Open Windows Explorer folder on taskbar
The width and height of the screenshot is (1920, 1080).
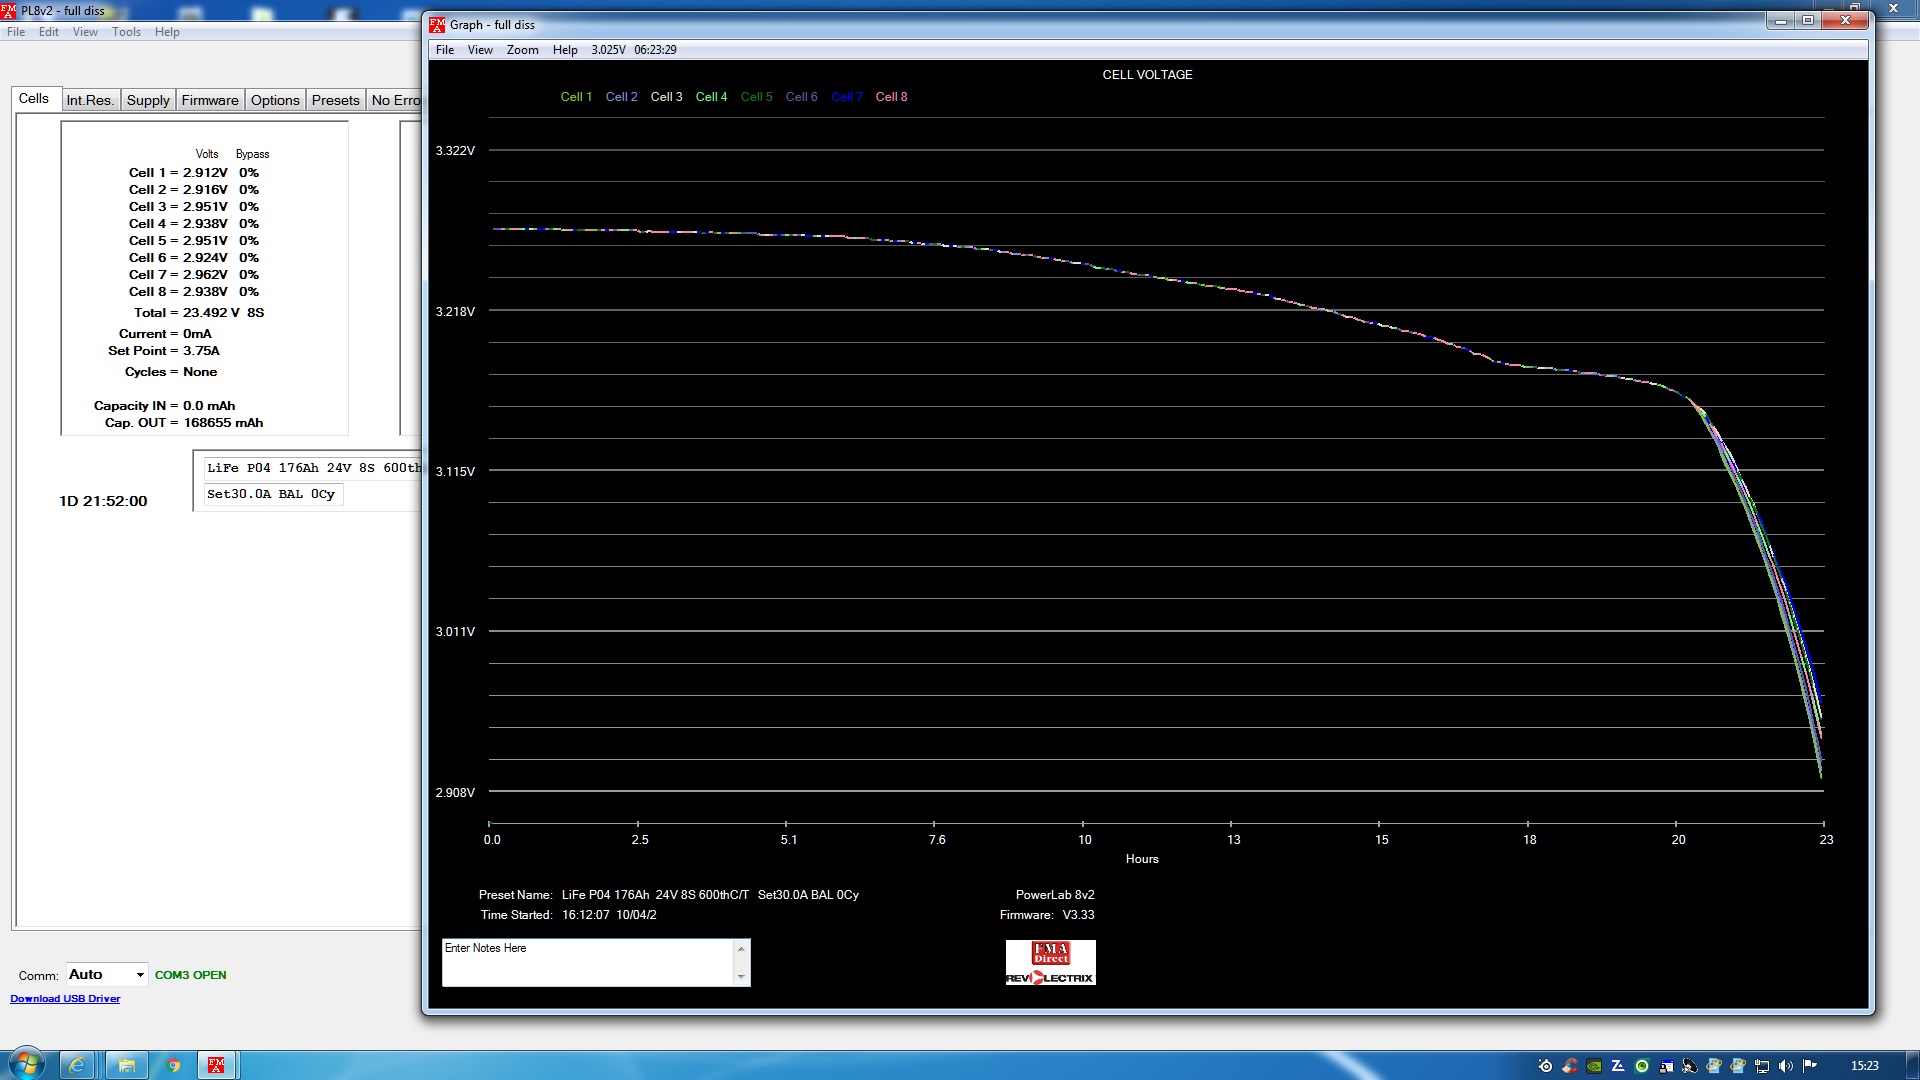(x=126, y=1065)
